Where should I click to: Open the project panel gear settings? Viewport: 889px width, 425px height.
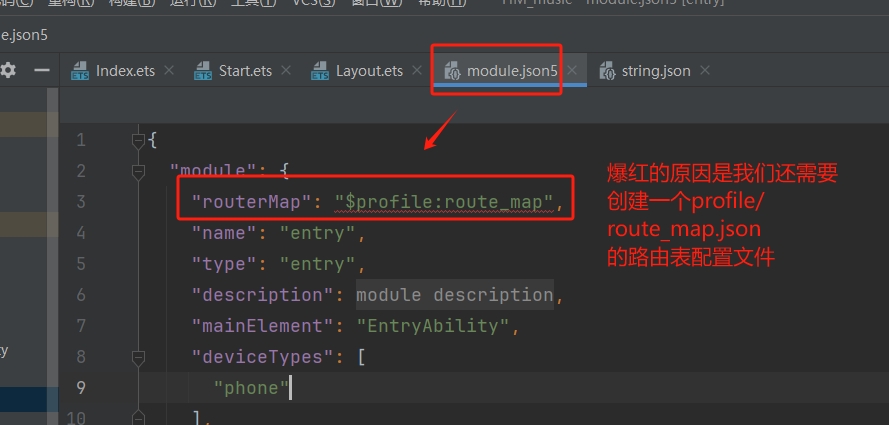8,70
